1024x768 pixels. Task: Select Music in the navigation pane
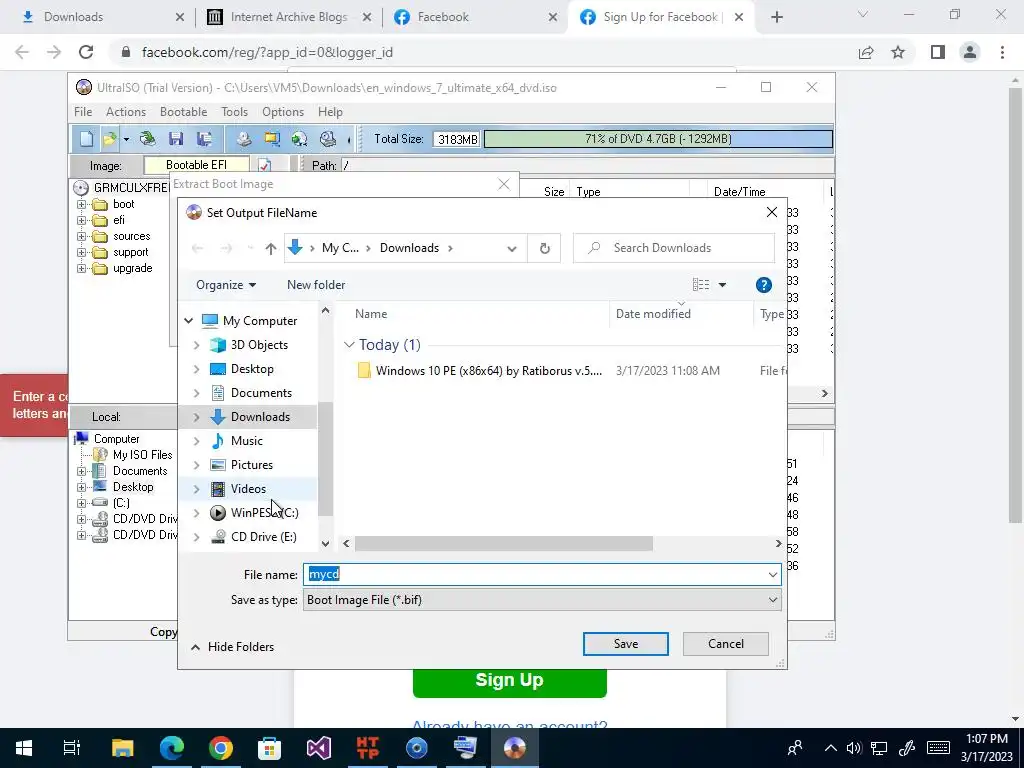click(247, 441)
